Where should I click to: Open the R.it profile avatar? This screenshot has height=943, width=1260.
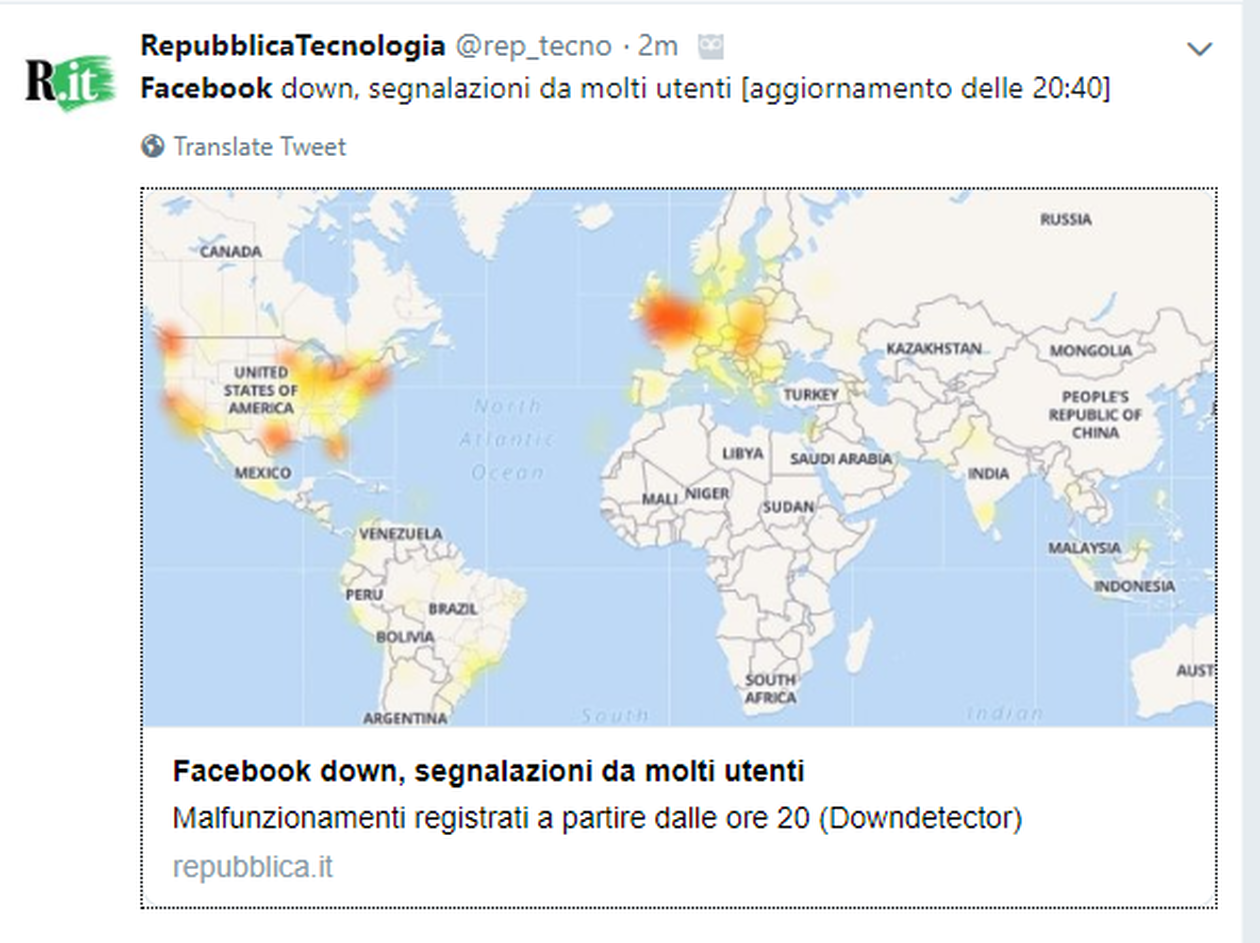click(x=70, y=83)
